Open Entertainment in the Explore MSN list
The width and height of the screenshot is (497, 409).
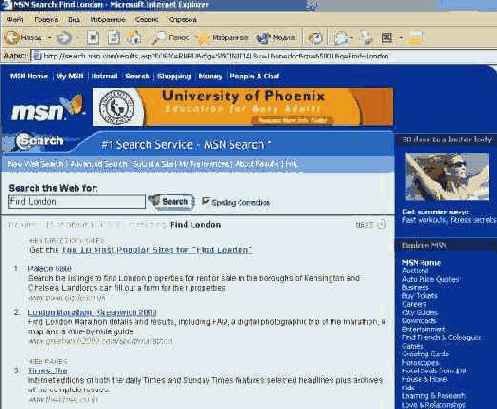(423, 329)
